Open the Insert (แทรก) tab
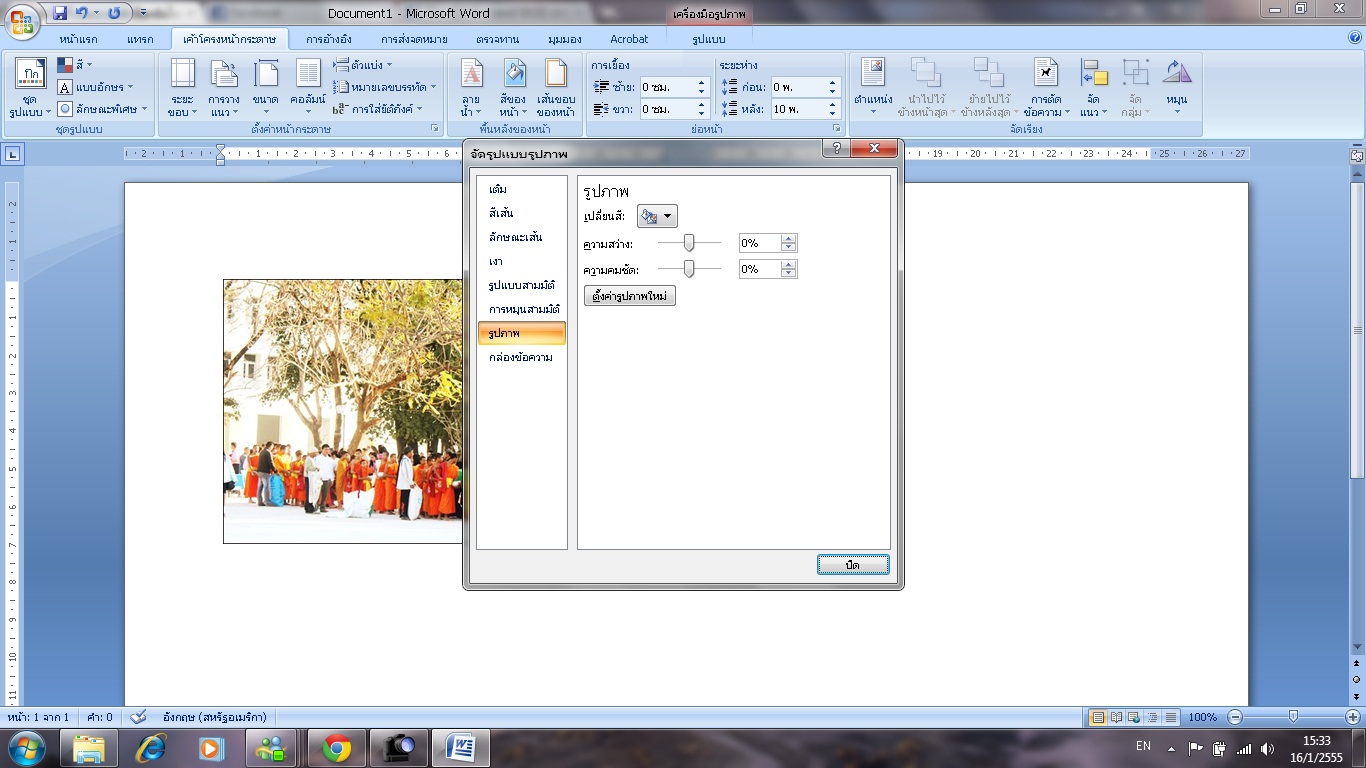The height and width of the screenshot is (768, 1366). (141, 39)
